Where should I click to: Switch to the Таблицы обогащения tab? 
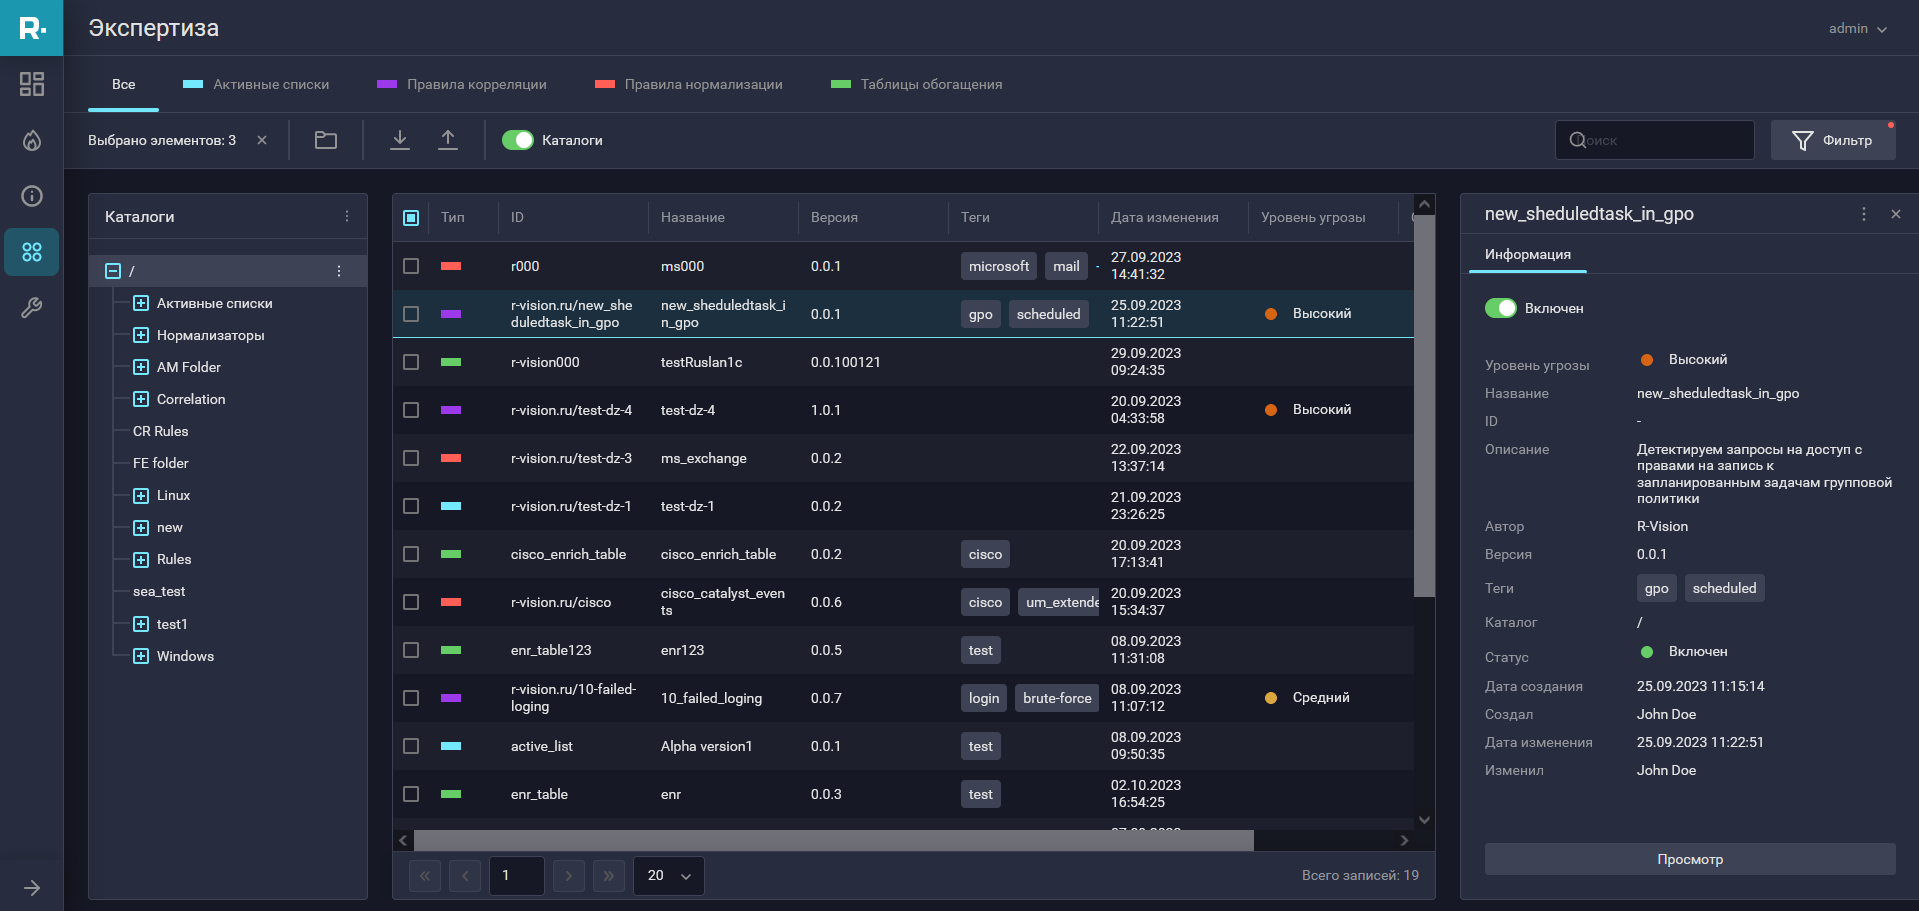(x=917, y=84)
